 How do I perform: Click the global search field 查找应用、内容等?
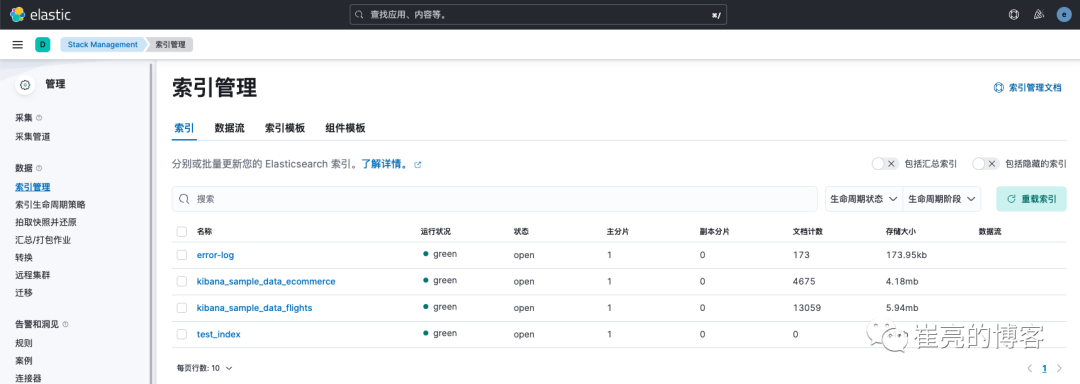click(x=538, y=14)
